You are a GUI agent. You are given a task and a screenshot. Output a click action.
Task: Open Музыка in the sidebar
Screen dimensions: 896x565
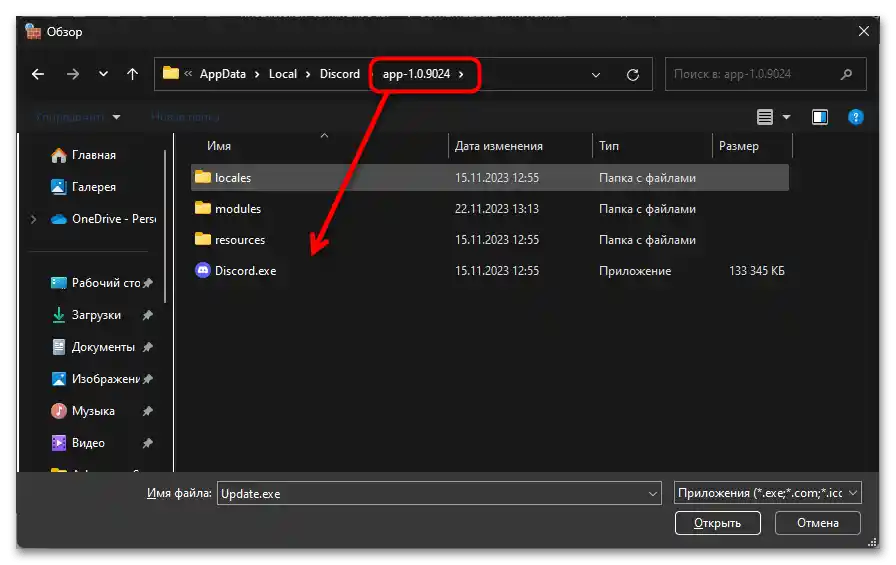pyautogui.click(x=83, y=411)
